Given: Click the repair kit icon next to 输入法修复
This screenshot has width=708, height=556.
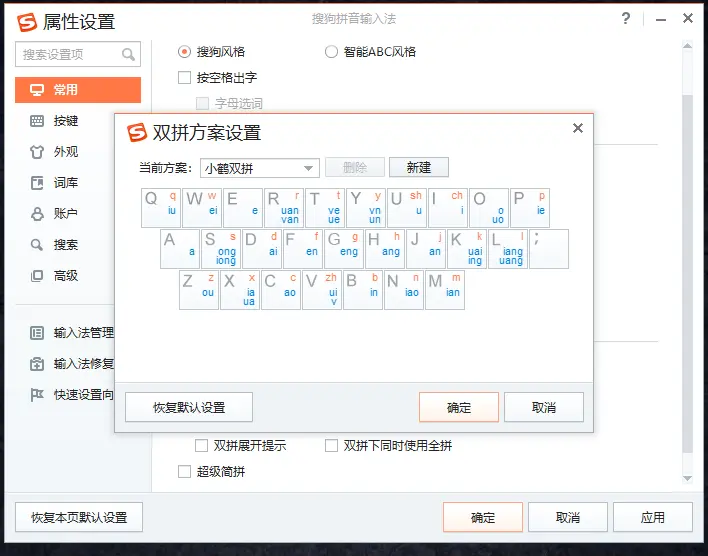Looking at the screenshot, I should pyautogui.click(x=37, y=364).
